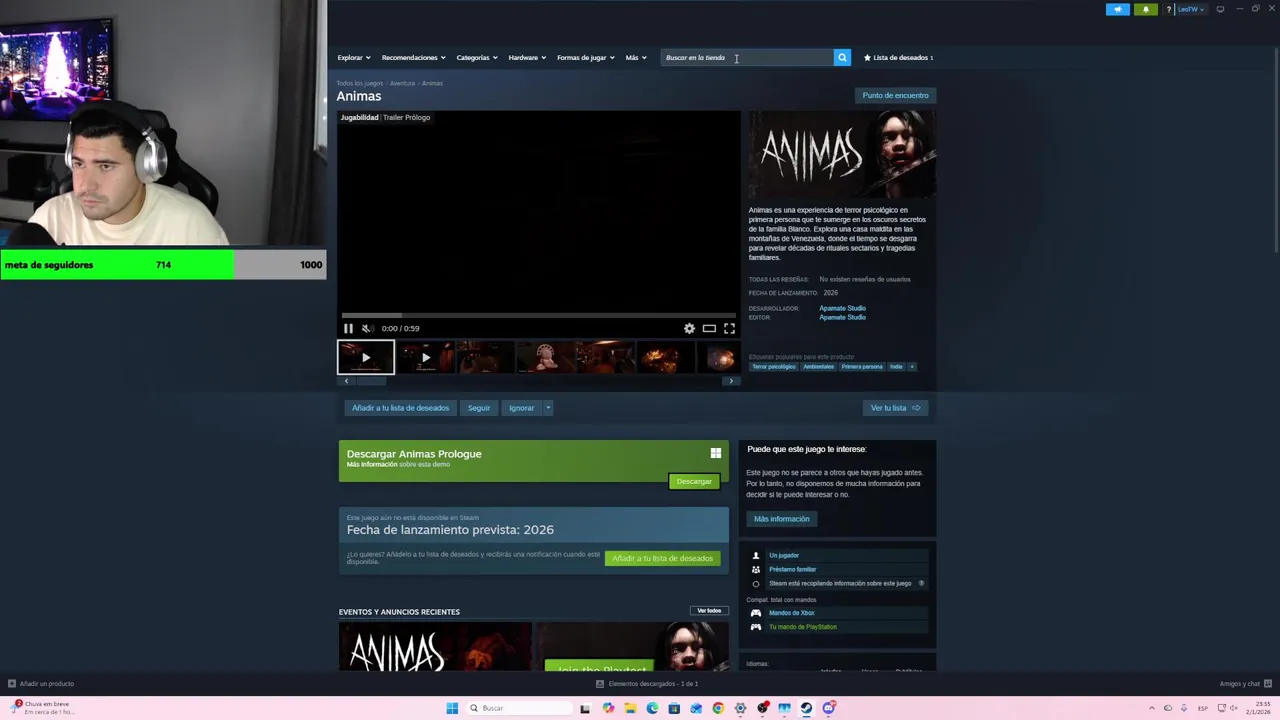The width and height of the screenshot is (1280, 720).
Task: Click the Steam help question mark icon
Action: tap(1168, 9)
